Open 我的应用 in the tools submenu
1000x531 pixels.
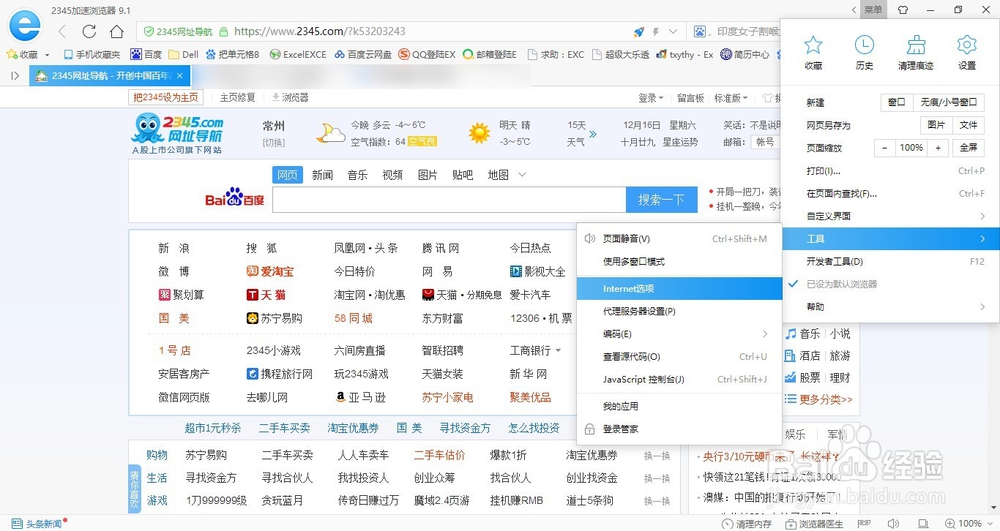[679, 406]
